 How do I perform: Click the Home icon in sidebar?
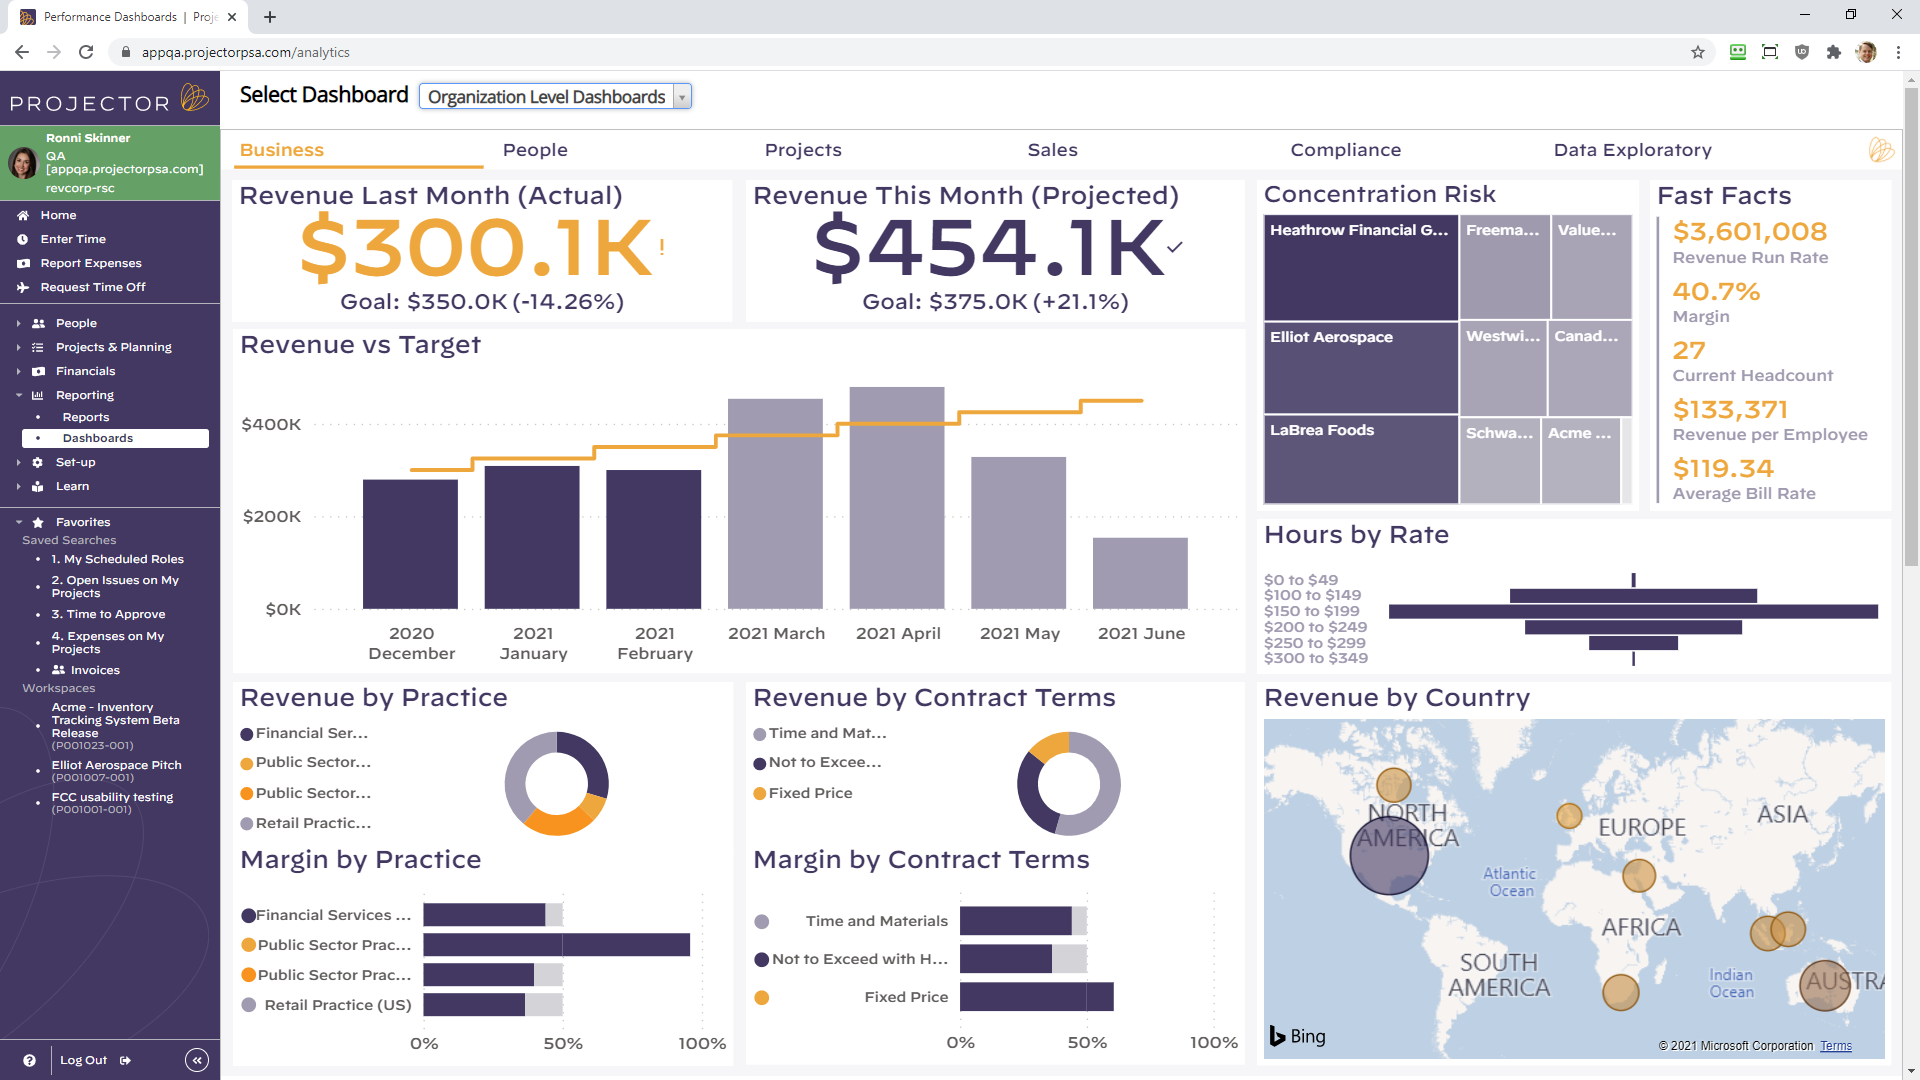click(x=24, y=215)
